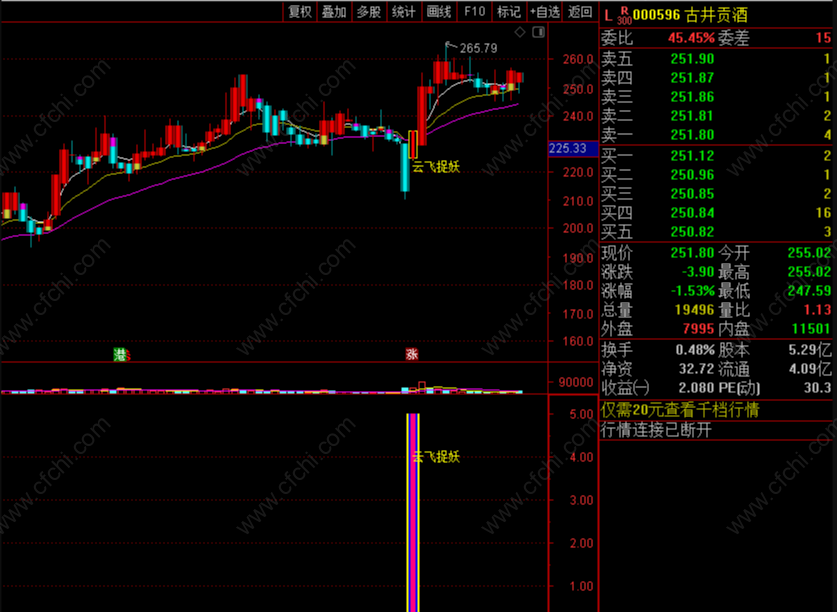
Task: Open the 统计 statistics tool
Action: click(404, 12)
